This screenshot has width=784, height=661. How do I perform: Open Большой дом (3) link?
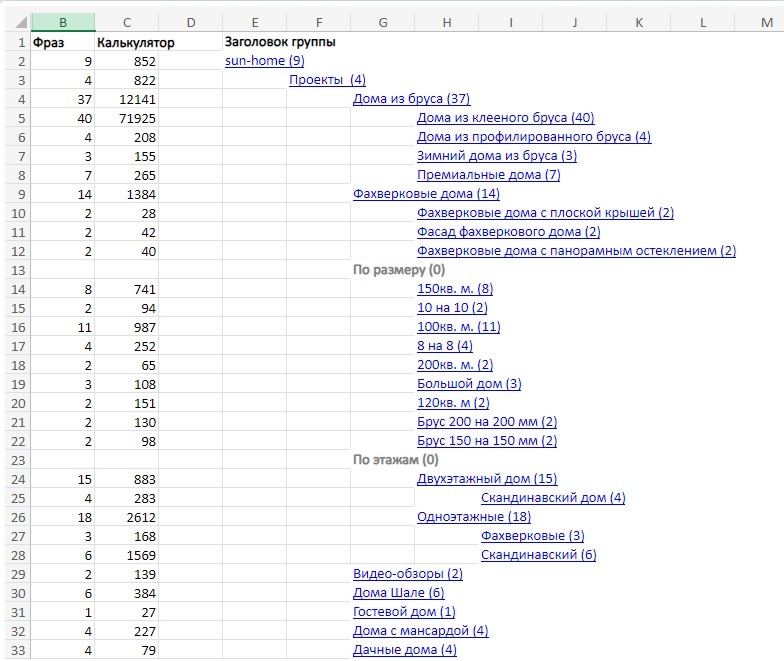click(469, 384)
